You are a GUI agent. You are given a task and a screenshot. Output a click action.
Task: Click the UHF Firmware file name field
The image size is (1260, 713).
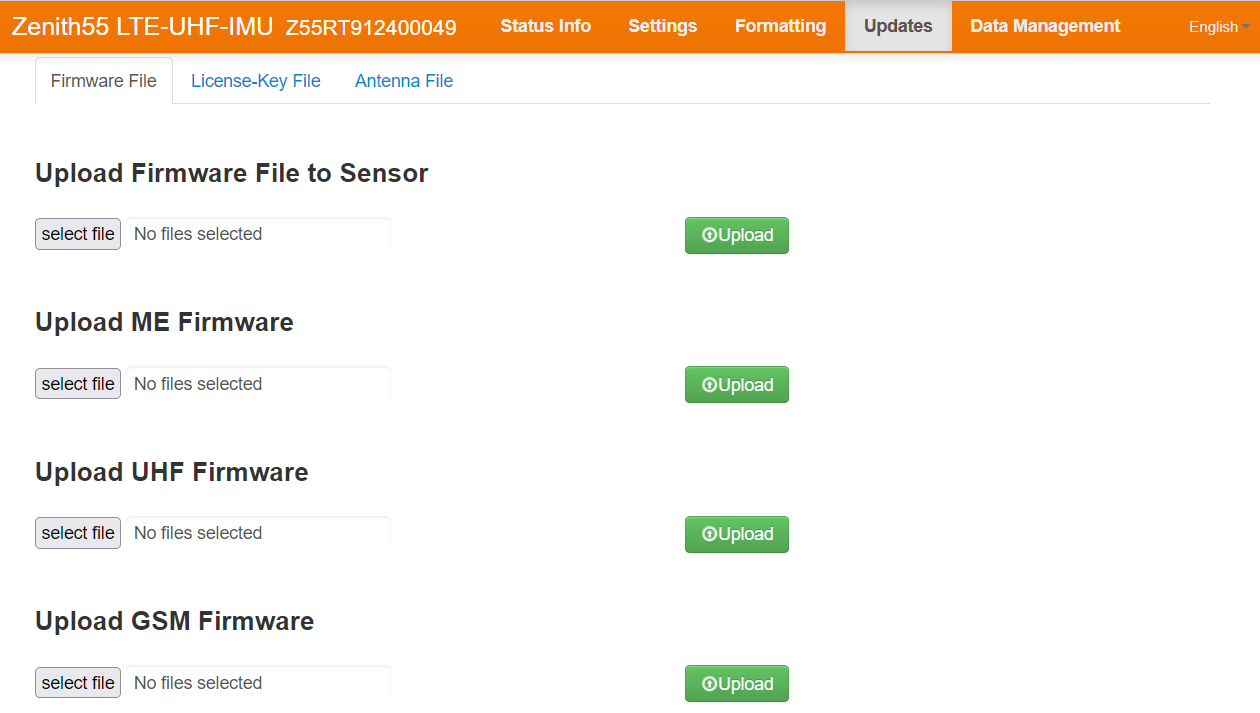point(257,533)
